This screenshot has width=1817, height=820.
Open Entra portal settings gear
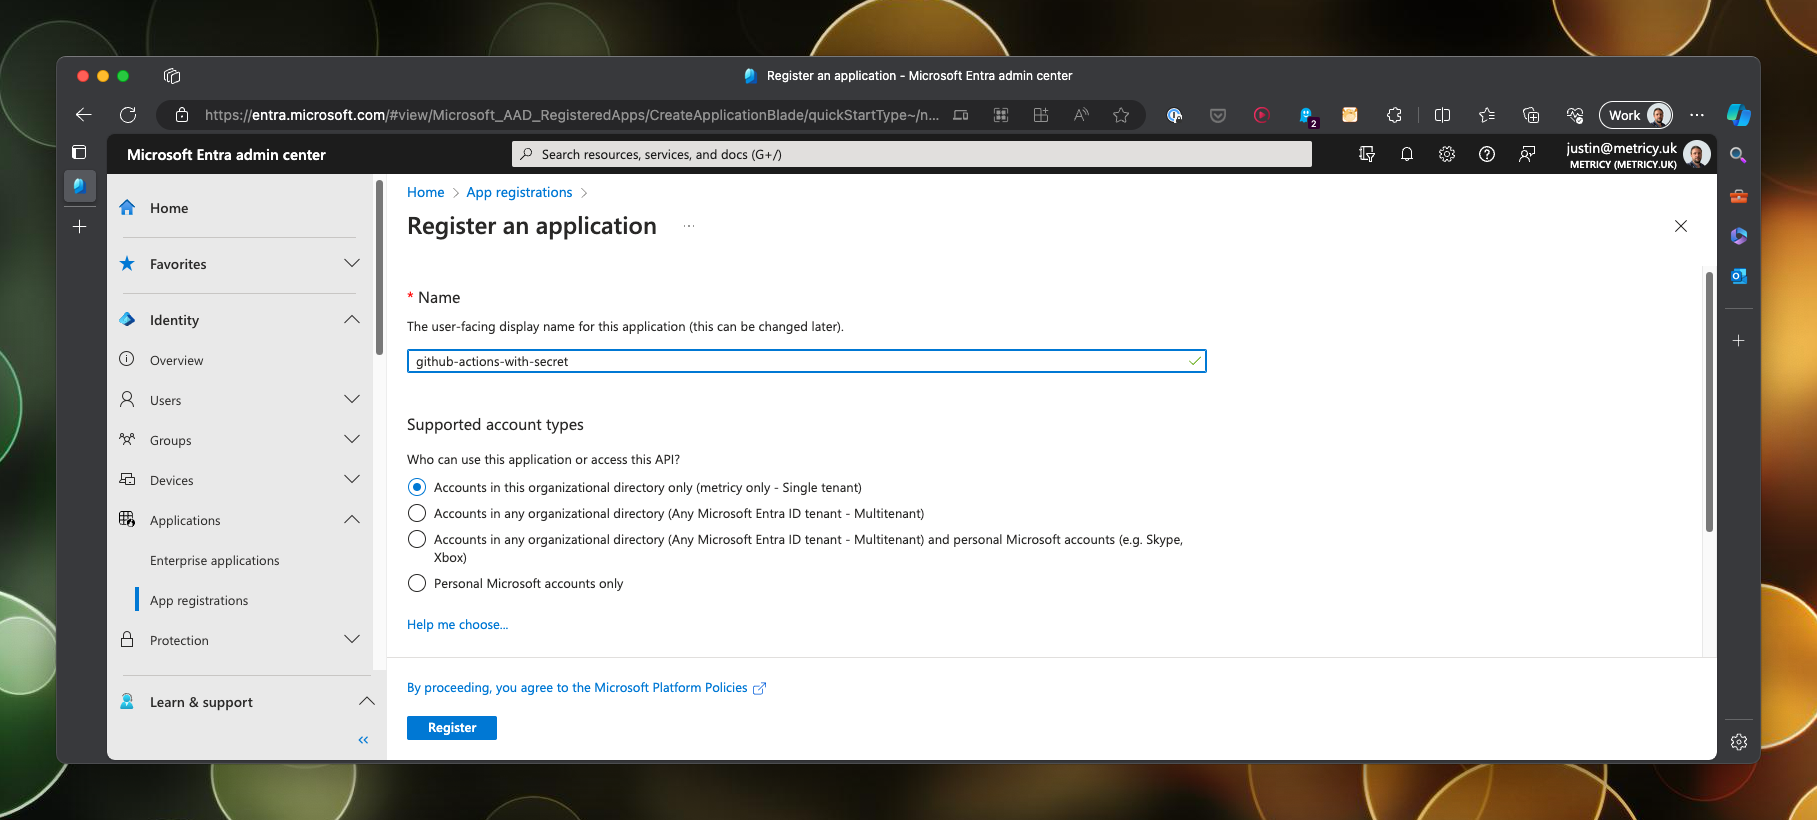(1447, 154)
